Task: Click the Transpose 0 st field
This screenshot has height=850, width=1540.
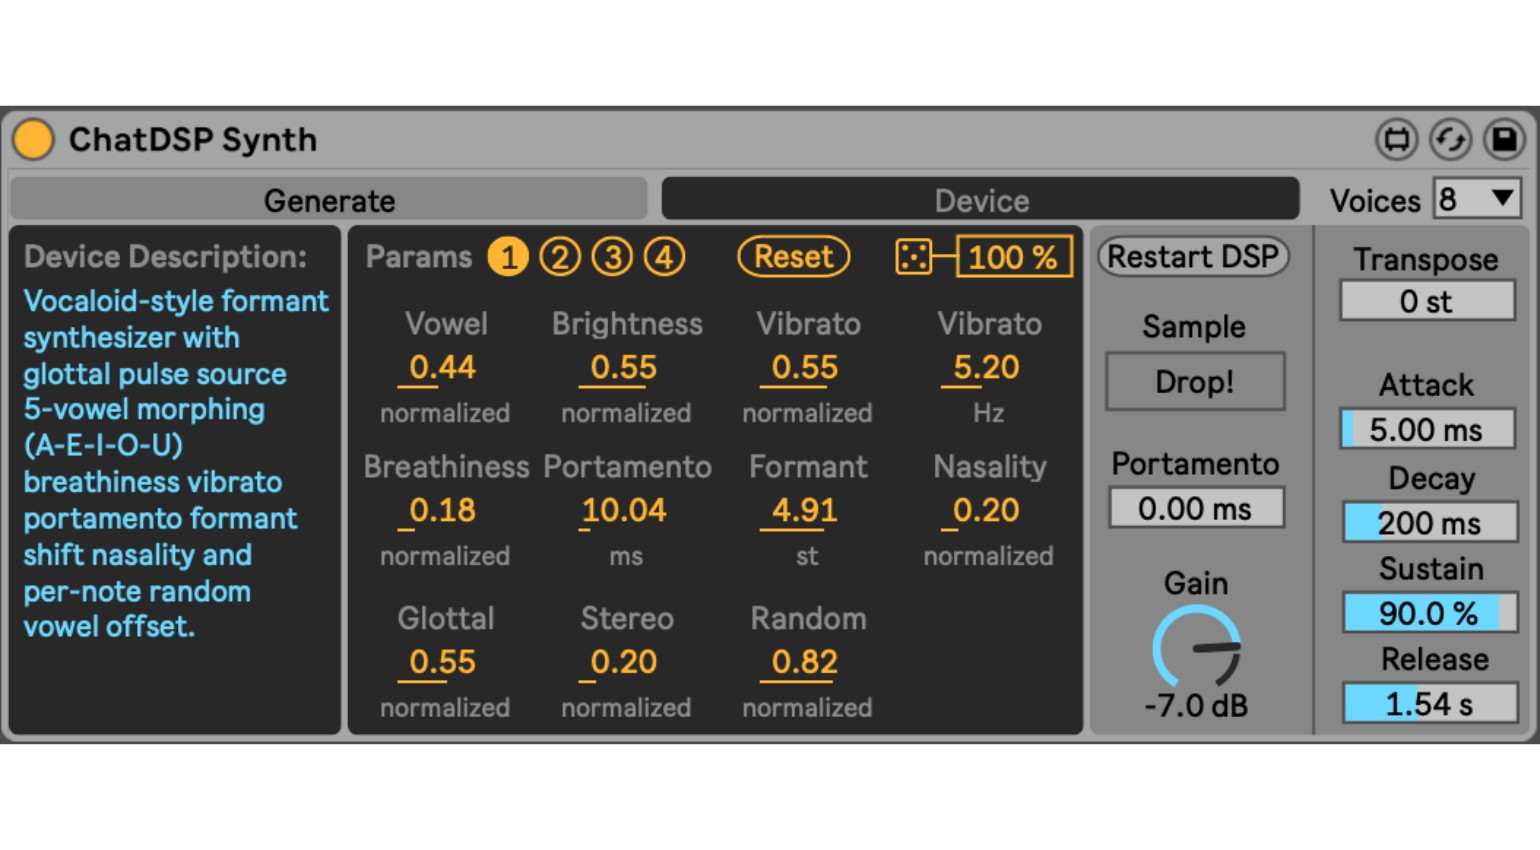Action: (x=1426, y=301)
